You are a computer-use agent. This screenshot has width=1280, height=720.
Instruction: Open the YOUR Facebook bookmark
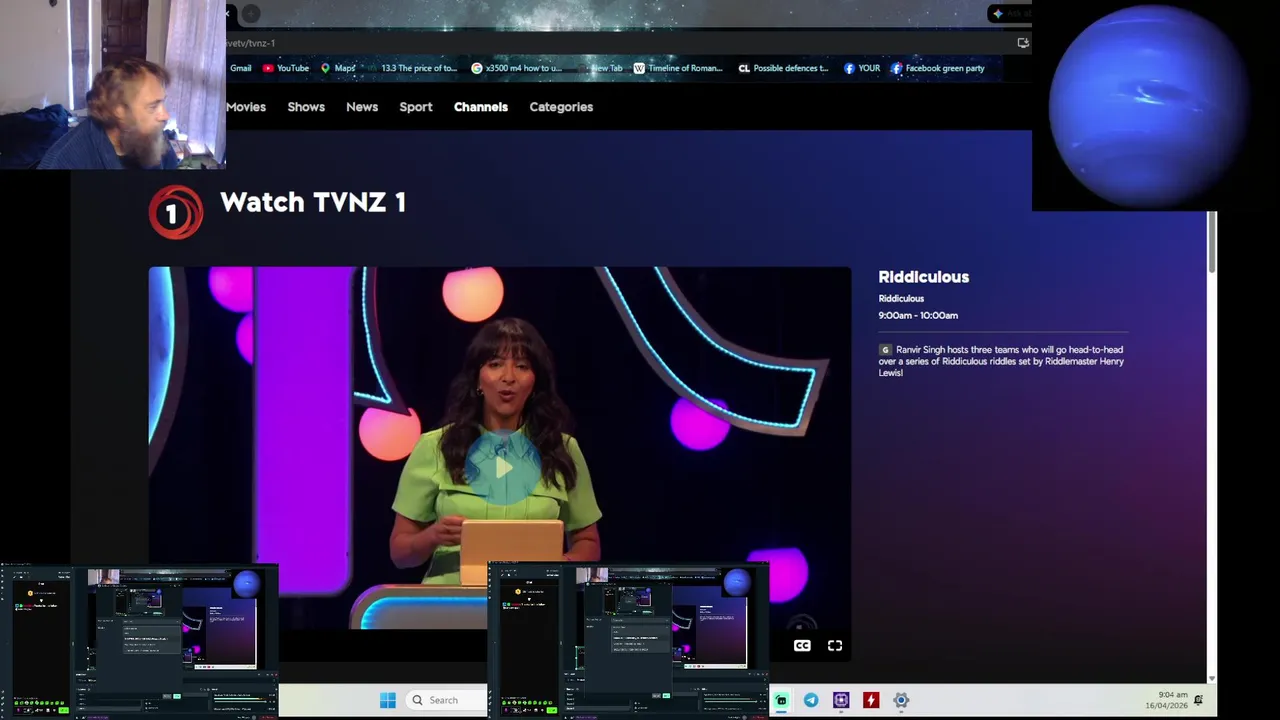(x=862, y=68)
